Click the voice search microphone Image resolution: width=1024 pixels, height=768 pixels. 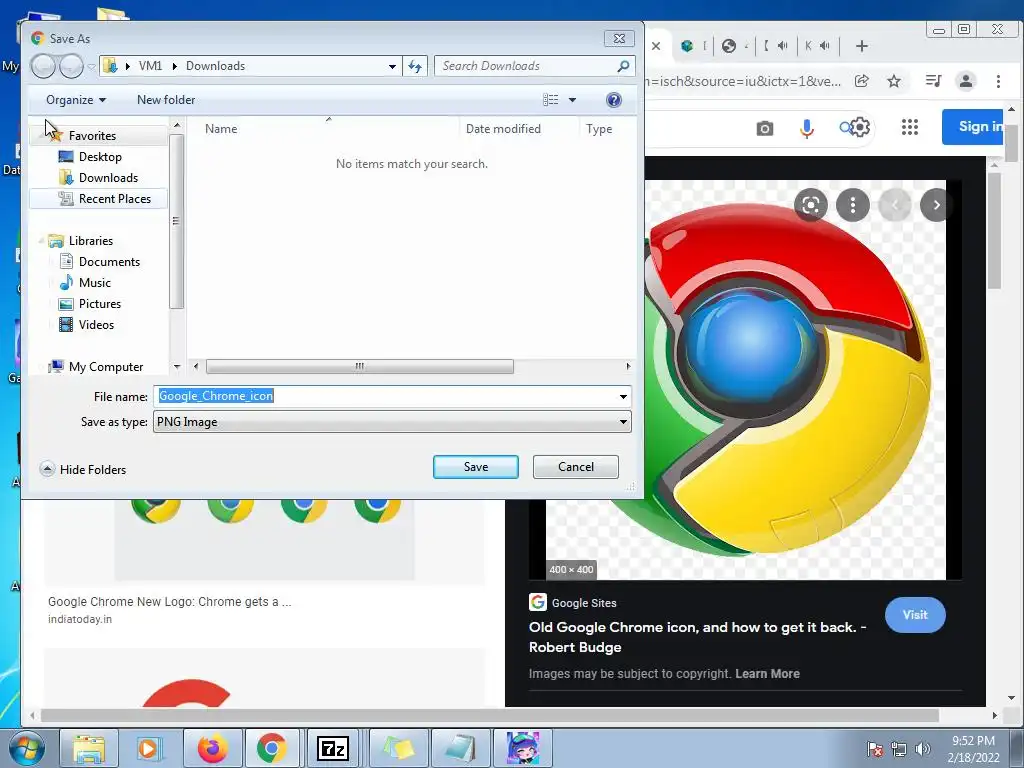click(x=807, y=128)
